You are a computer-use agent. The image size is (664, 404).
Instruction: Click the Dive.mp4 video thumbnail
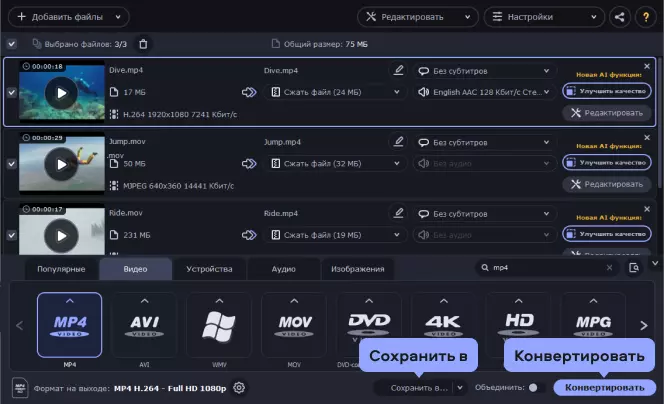62,92
